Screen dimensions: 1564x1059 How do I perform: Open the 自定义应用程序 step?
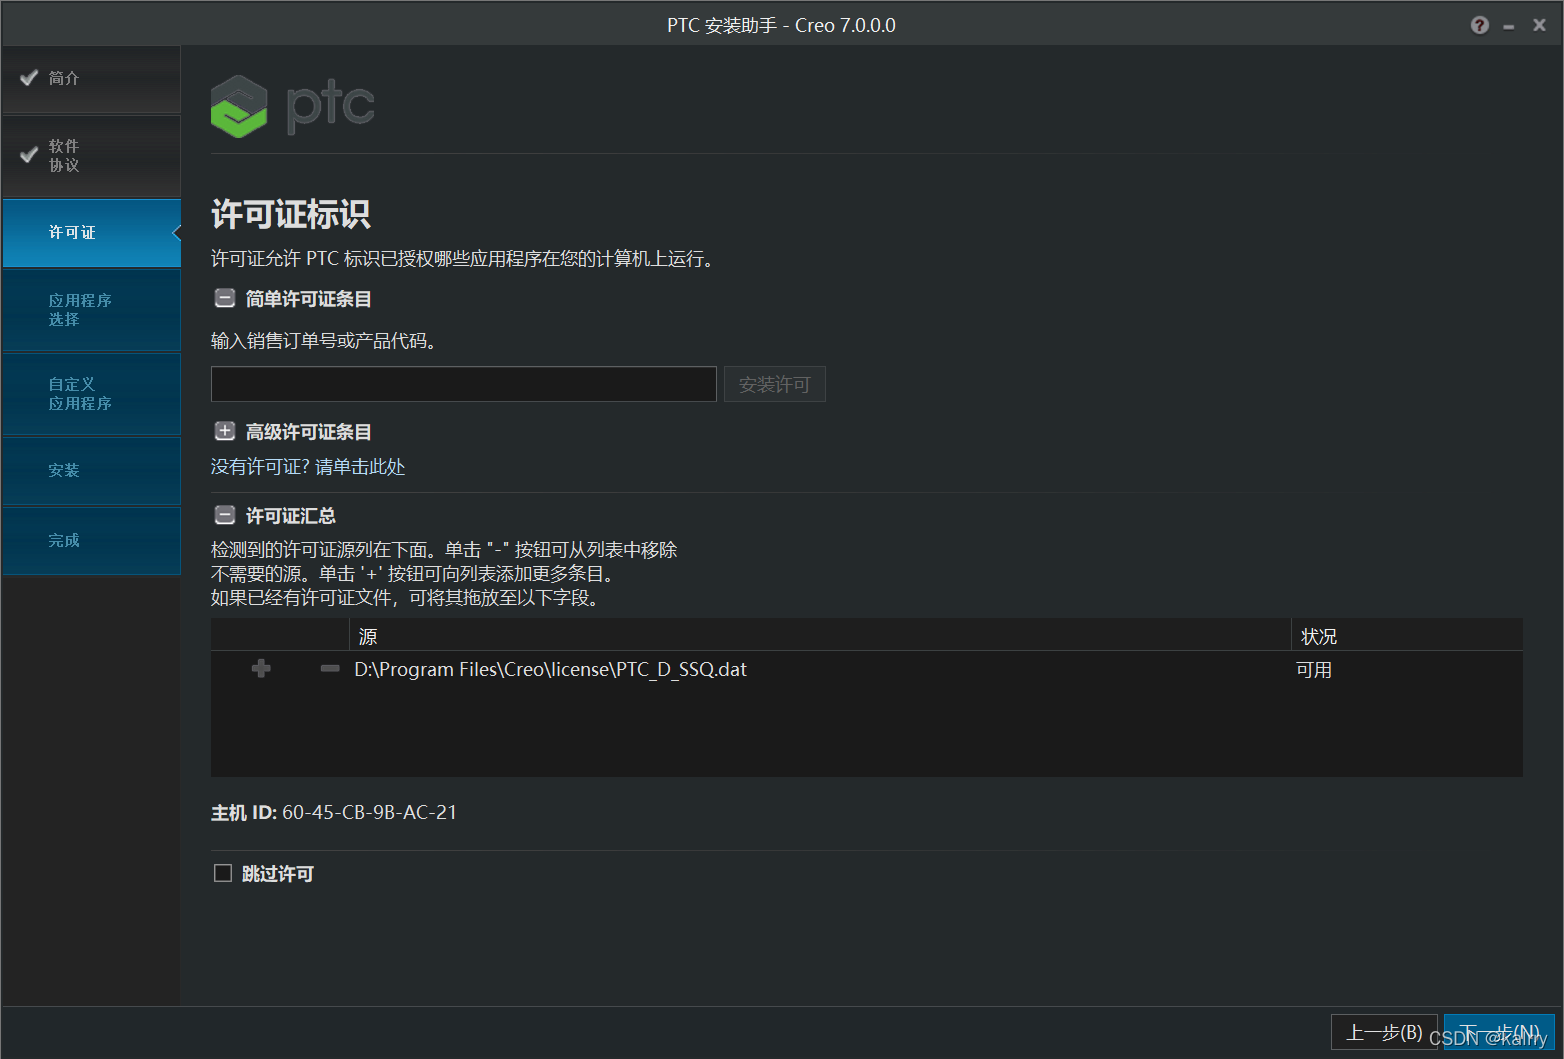(91, 394)
